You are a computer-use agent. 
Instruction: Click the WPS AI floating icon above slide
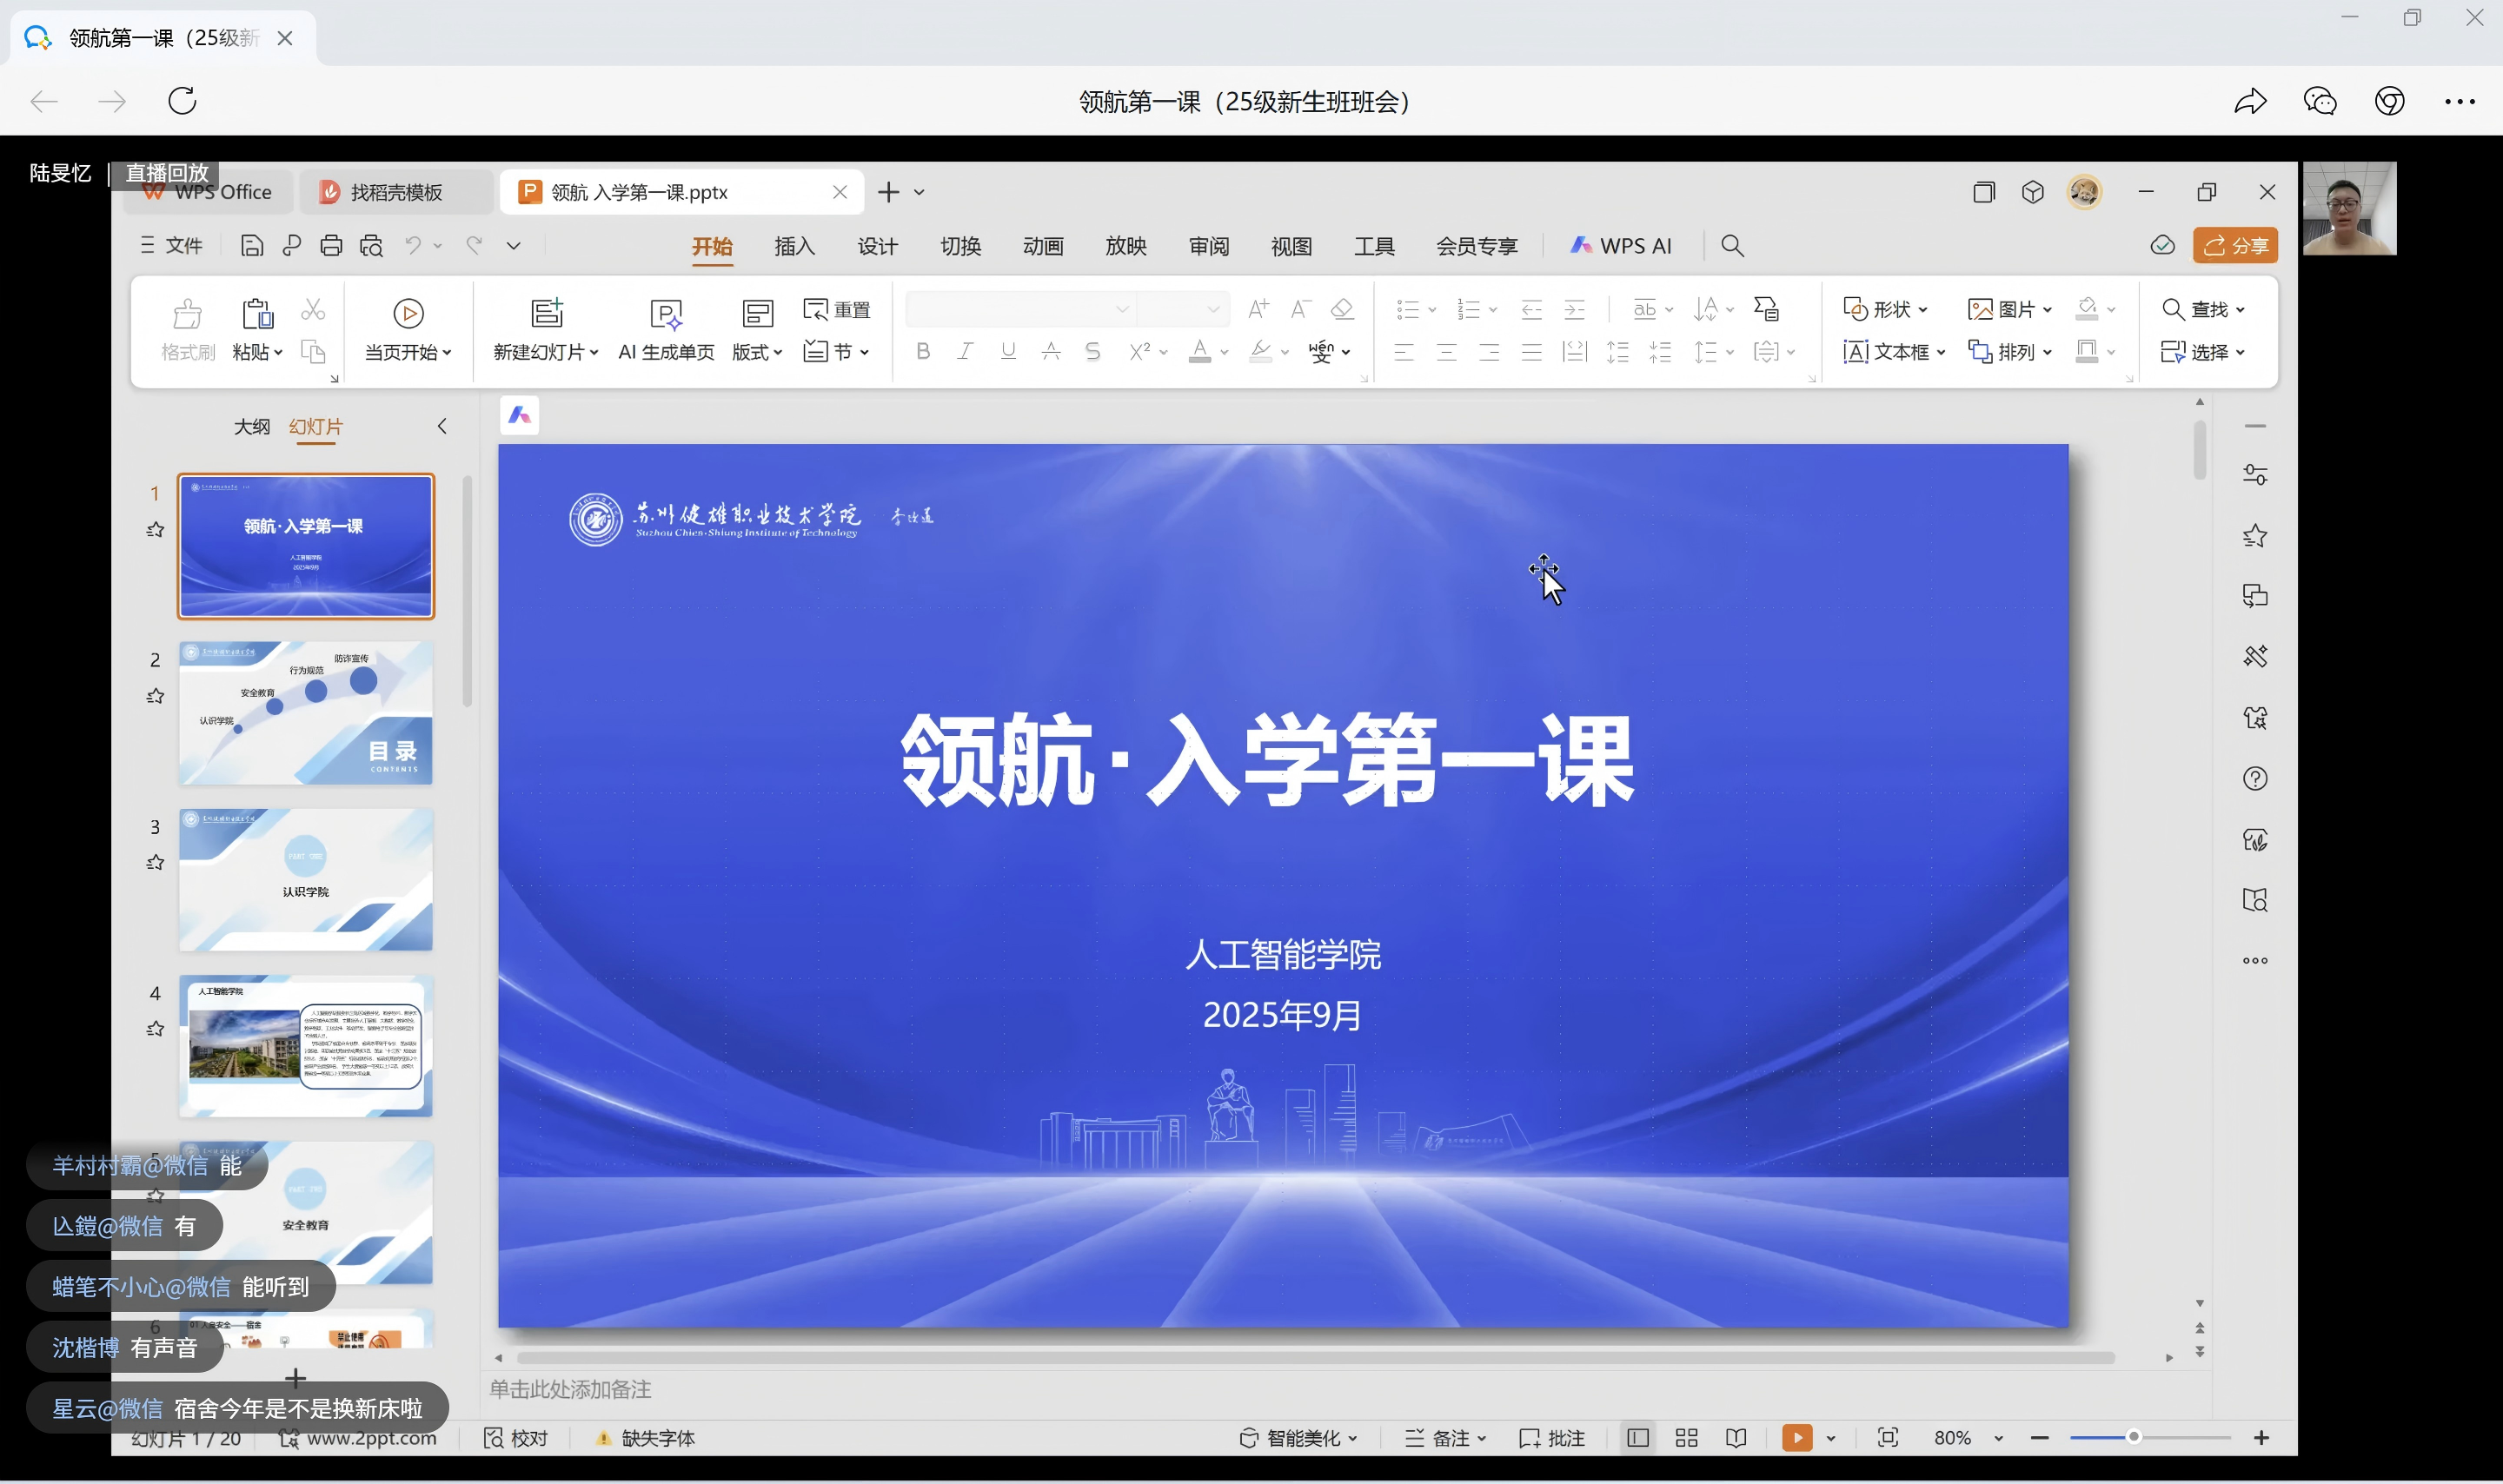[x=519, y=415]
